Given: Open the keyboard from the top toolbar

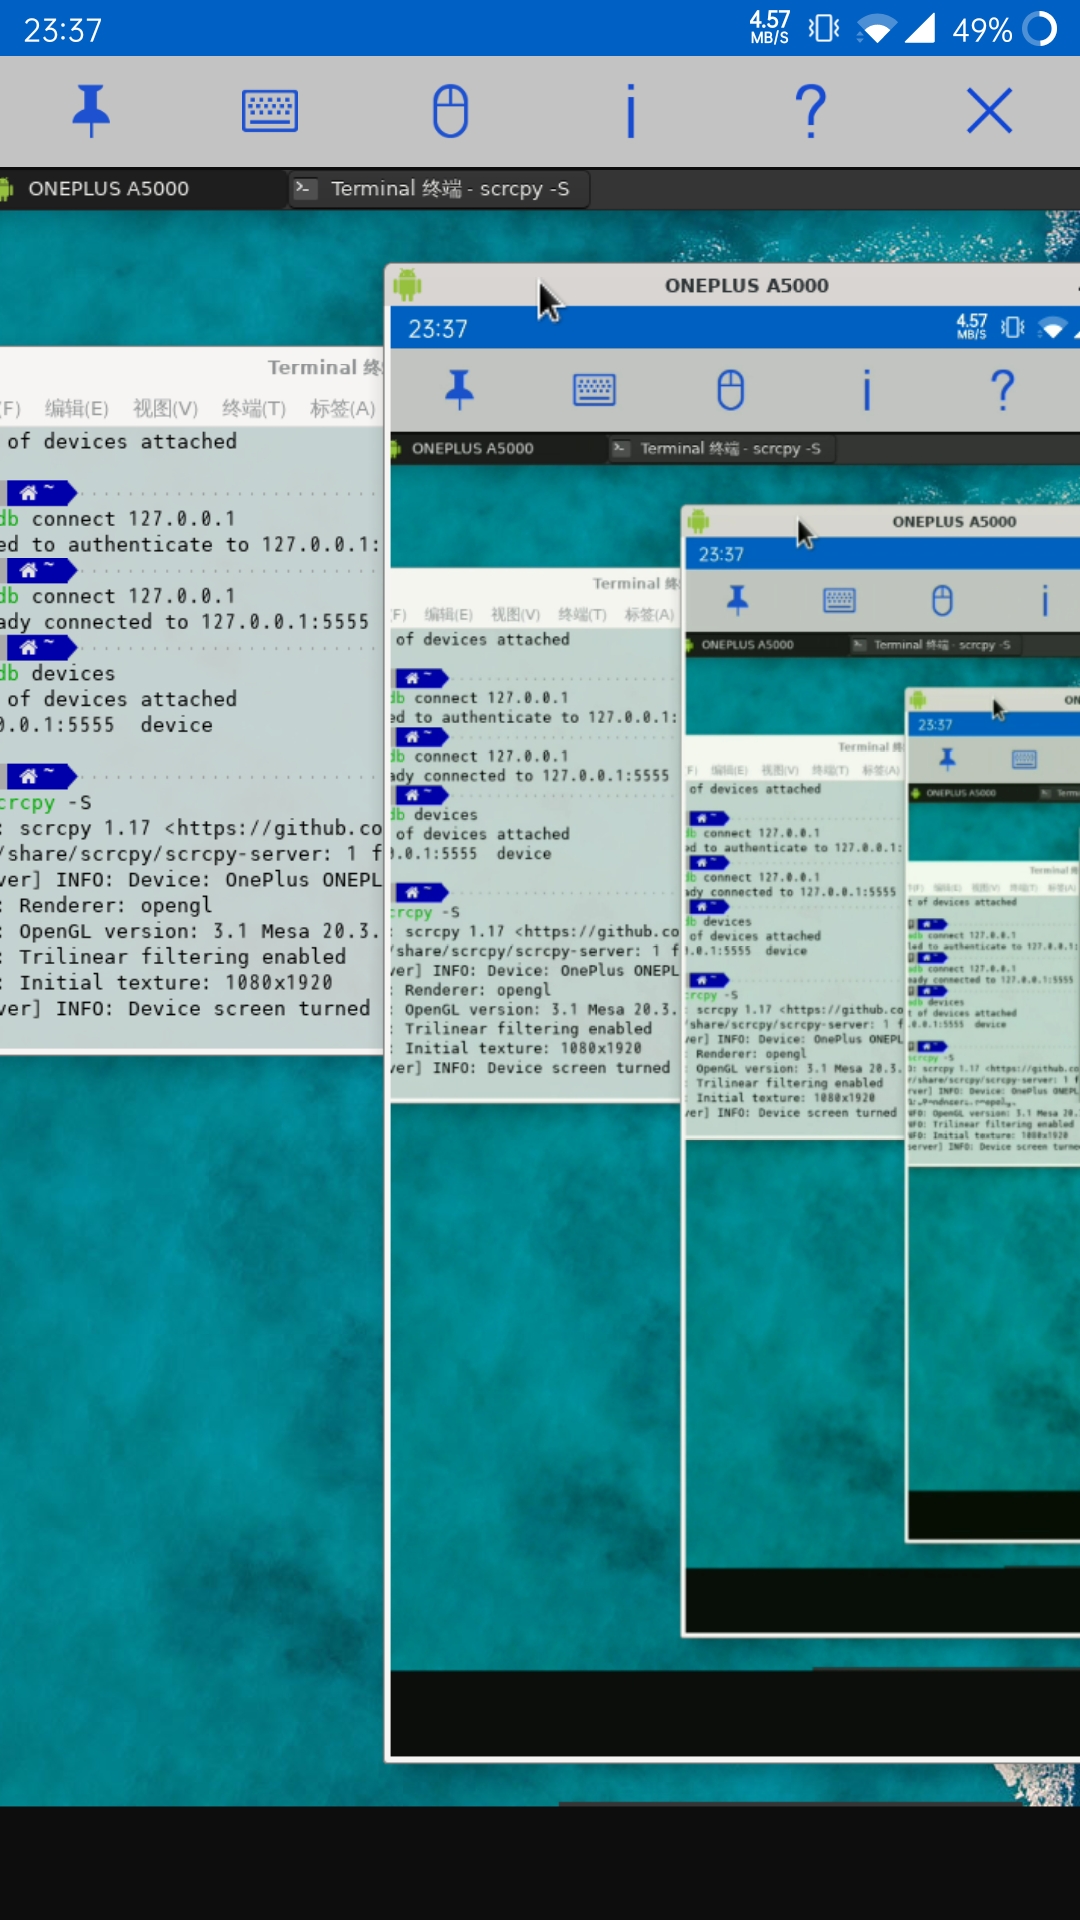Looking at the screenshot, I should (270, 110).
